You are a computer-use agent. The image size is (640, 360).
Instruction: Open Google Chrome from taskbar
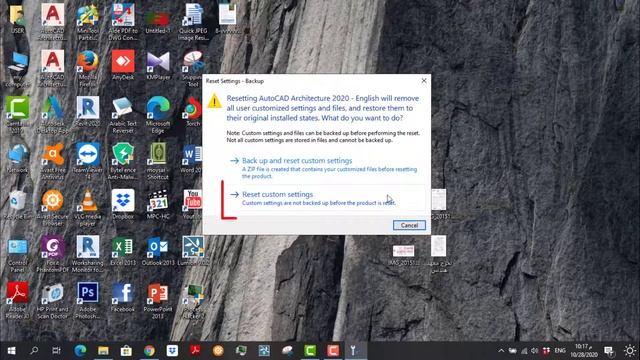149,351
